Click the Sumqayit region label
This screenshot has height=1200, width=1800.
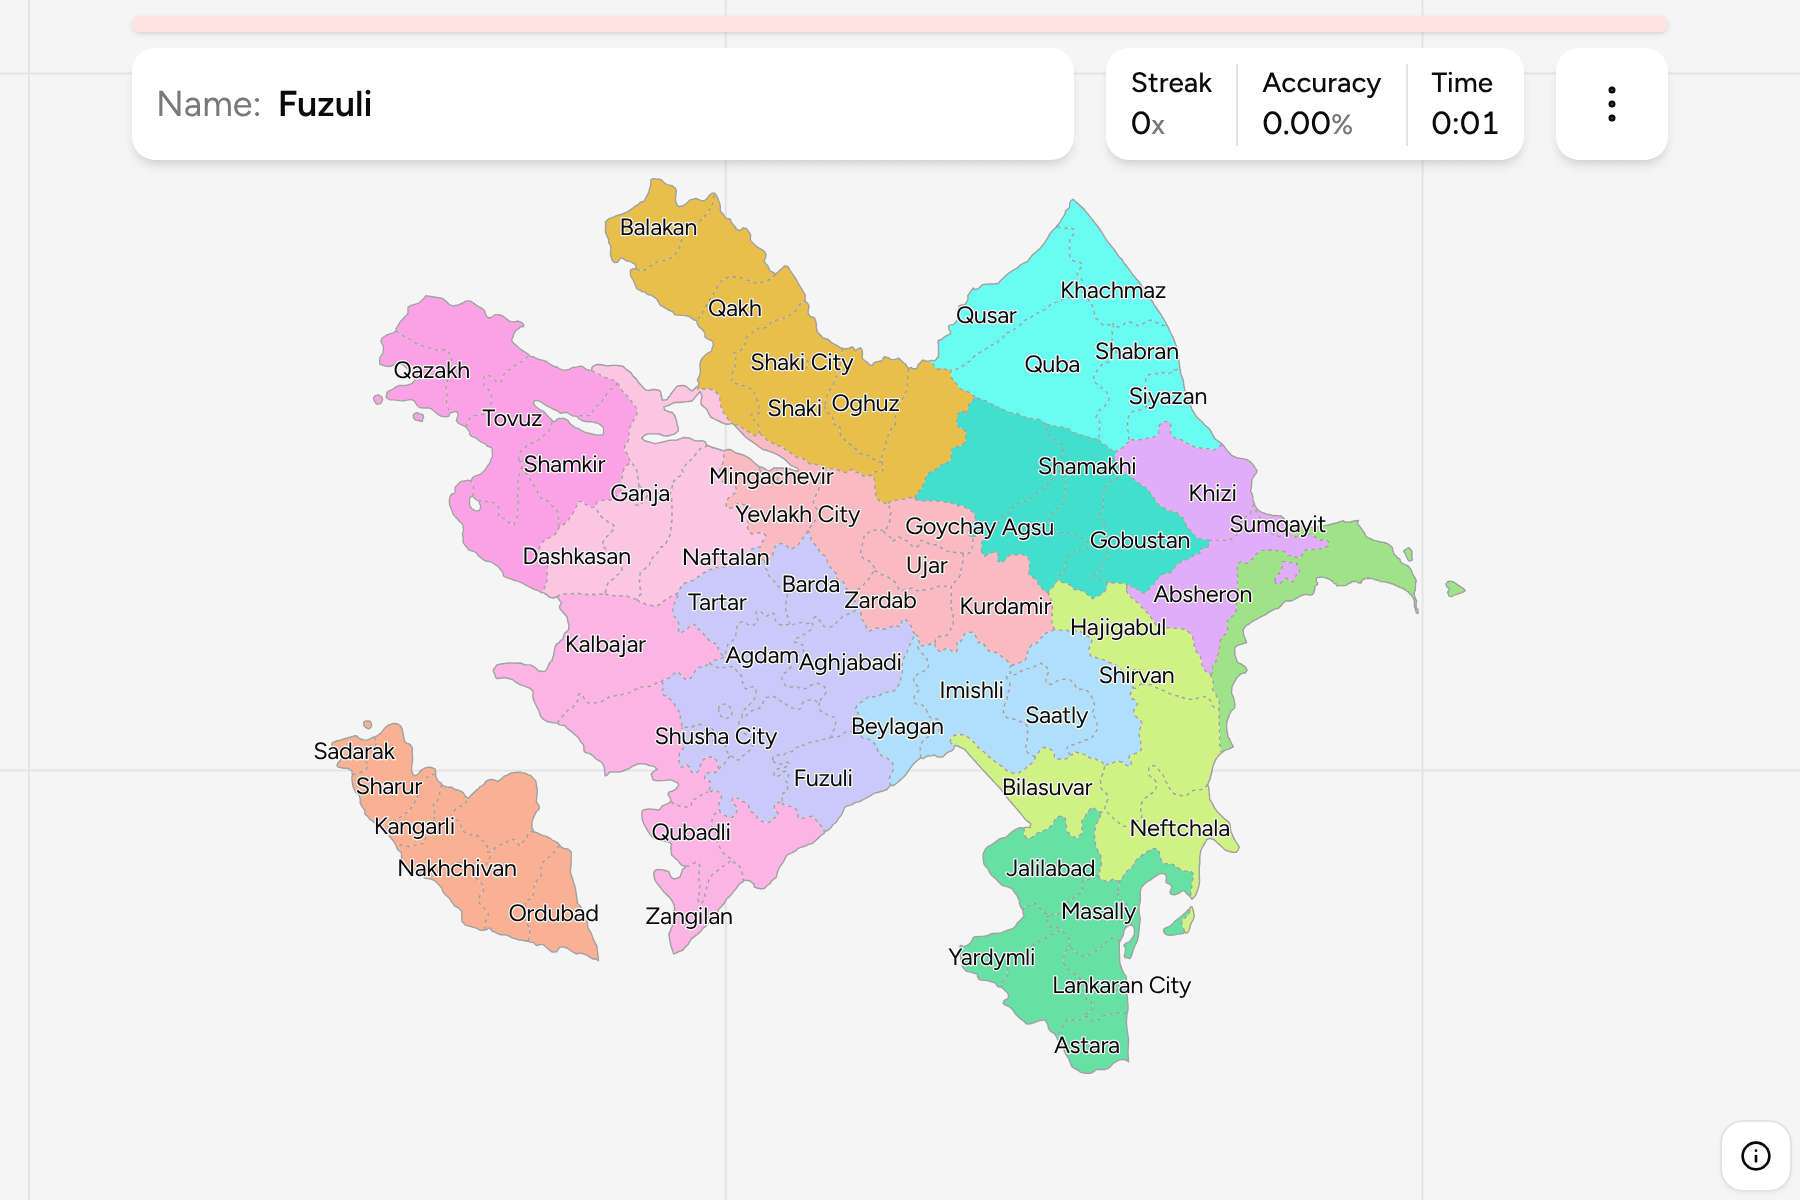[x=1277, y=526]
